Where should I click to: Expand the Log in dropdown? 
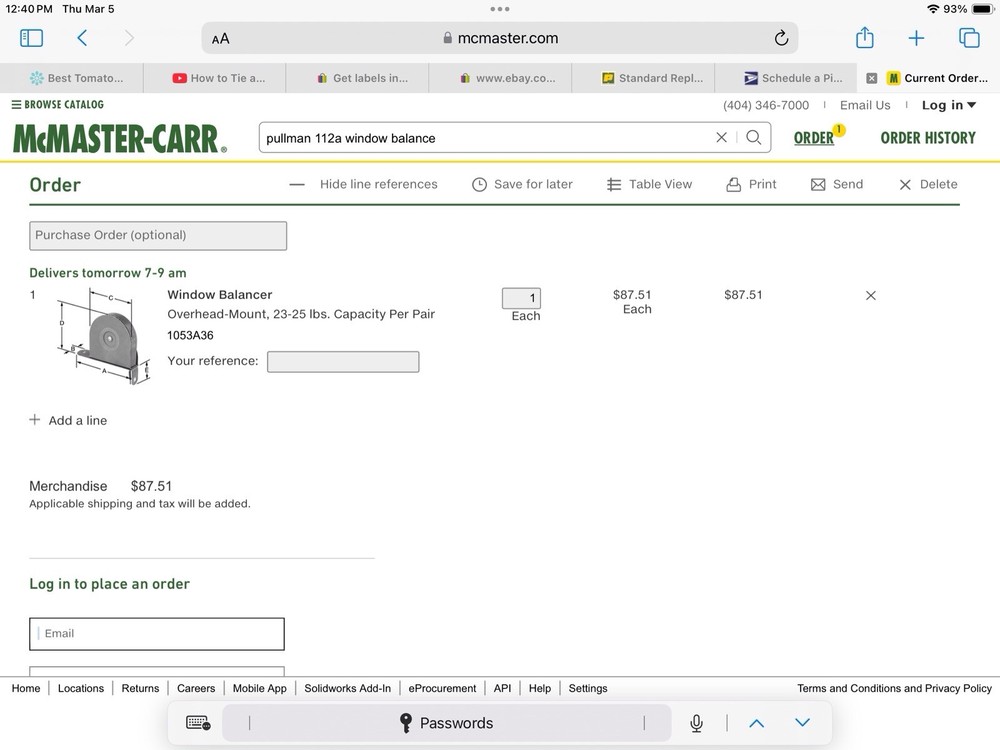pyautogui.click(x=948, y=105)
